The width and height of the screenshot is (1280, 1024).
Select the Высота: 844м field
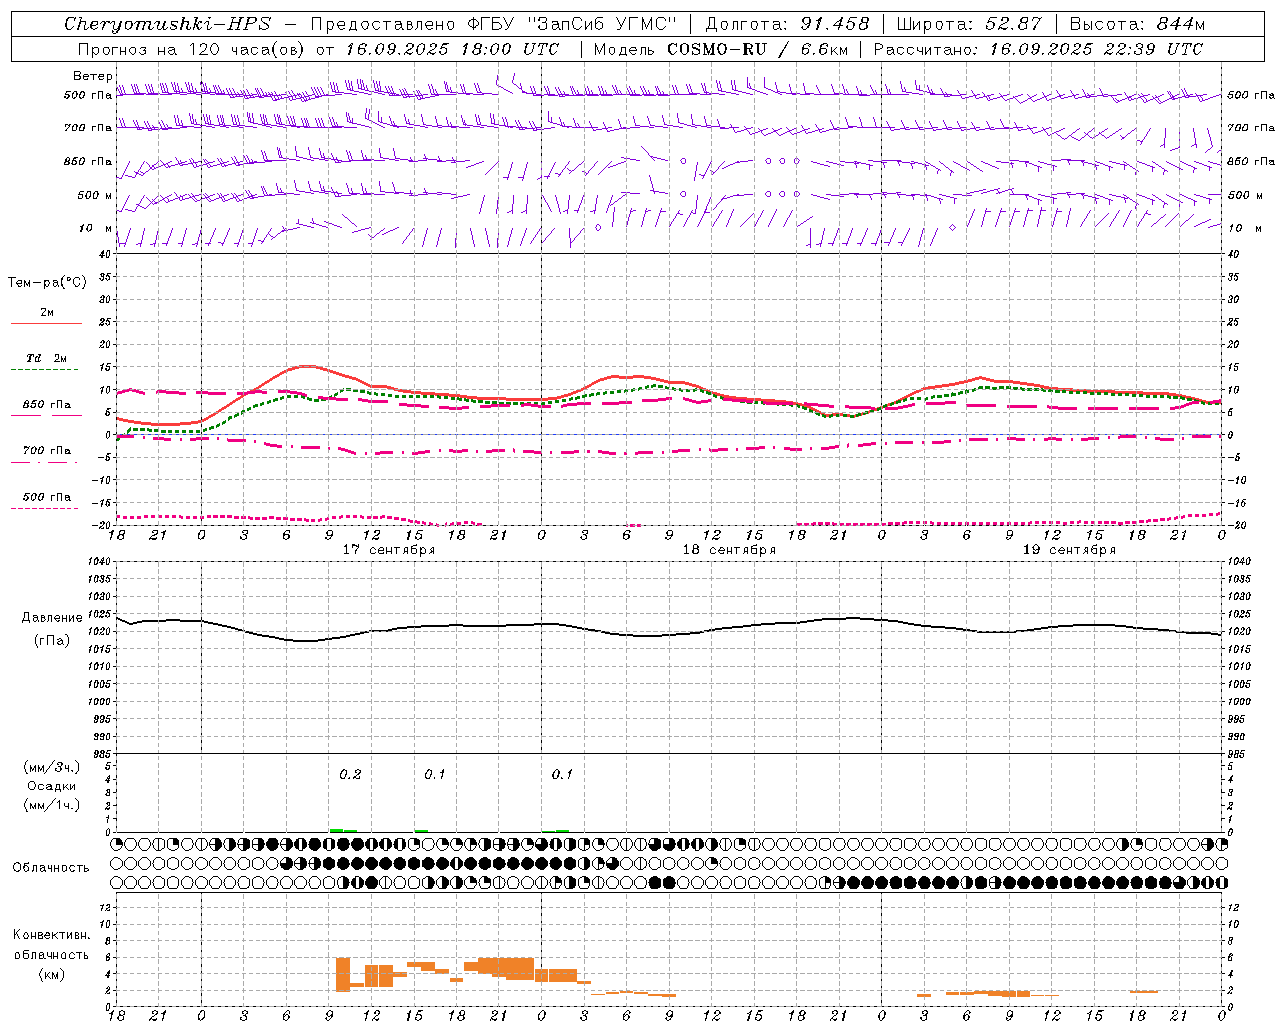tap(1137, 24)
